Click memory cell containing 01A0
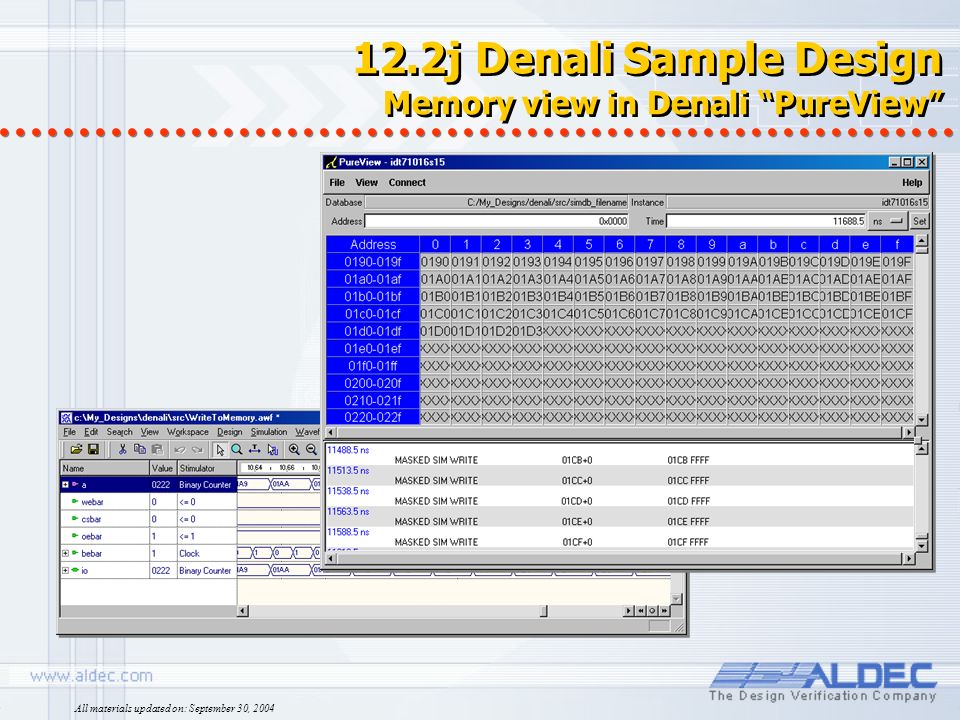Viewport: 960px width, 720px height. (435, 279)
